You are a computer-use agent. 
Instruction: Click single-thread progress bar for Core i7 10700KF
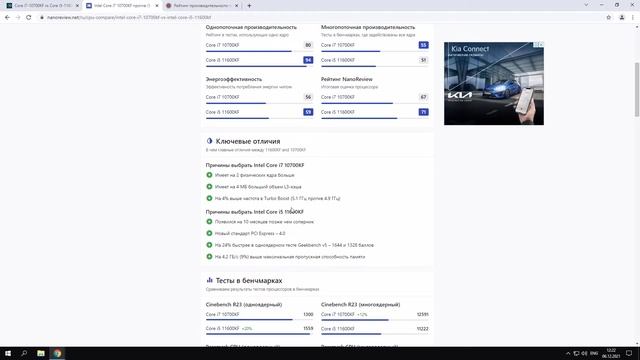(x=259, y=51)
